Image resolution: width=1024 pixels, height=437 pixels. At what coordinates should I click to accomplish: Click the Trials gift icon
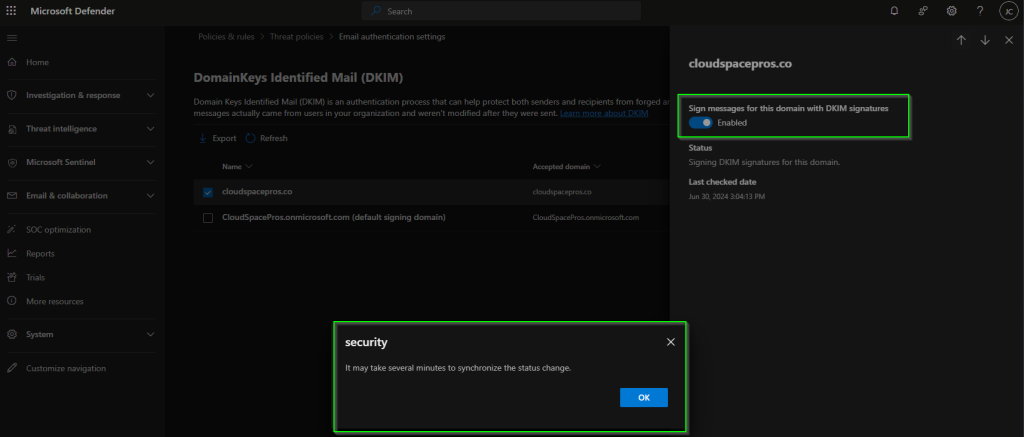click(12, 278)
